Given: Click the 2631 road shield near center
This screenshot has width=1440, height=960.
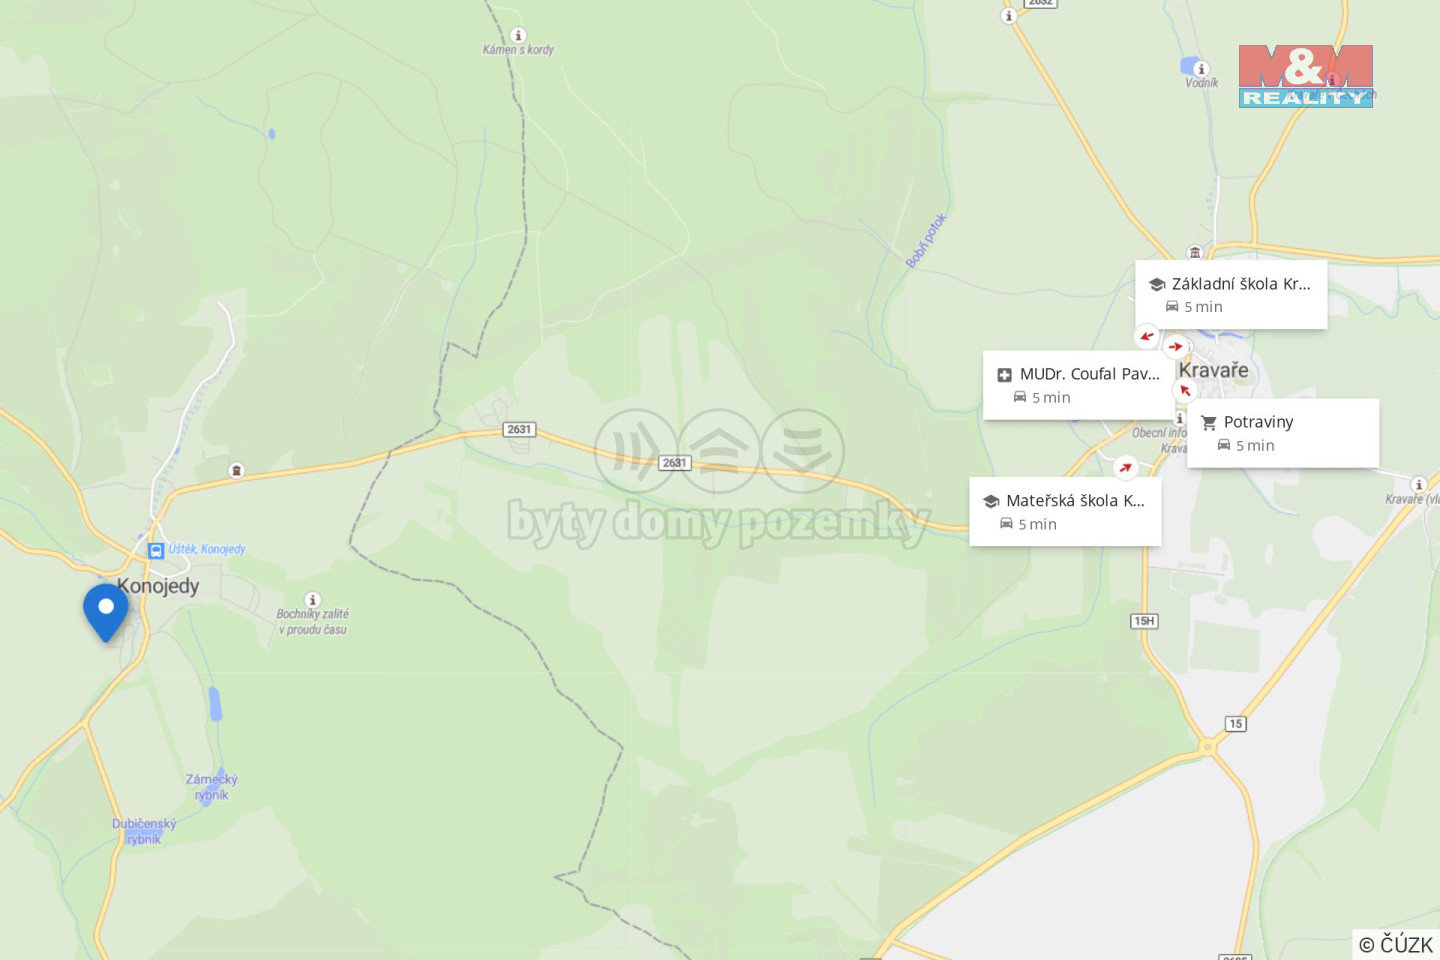Looking at the screenshot, I should point(675,463).
